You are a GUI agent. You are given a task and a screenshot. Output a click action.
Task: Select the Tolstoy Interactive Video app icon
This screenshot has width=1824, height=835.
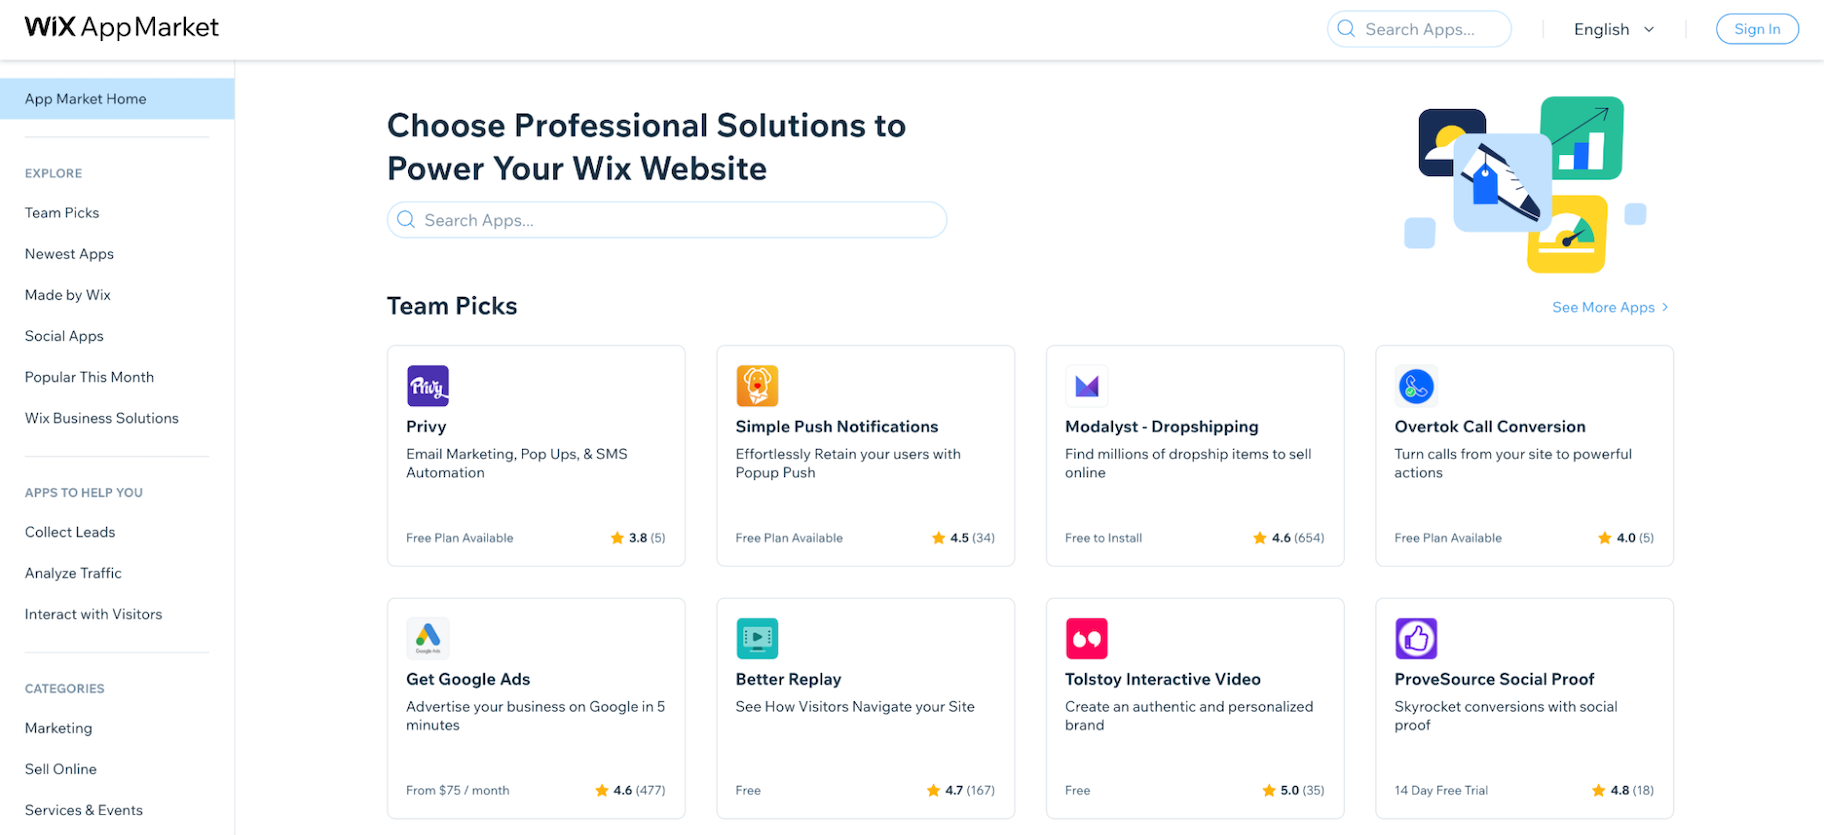coord(1087,638)
